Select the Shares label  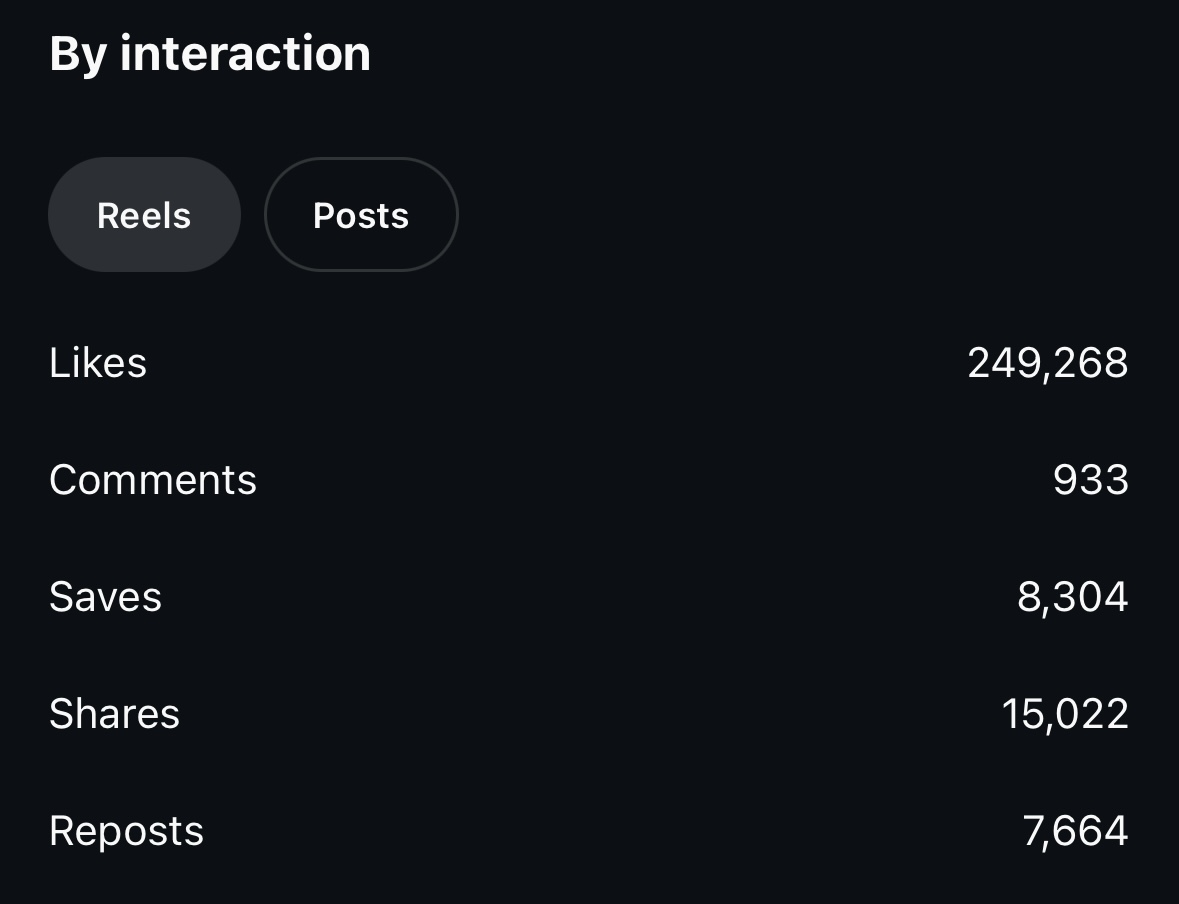pyautogui.click(x=114, y=714)
